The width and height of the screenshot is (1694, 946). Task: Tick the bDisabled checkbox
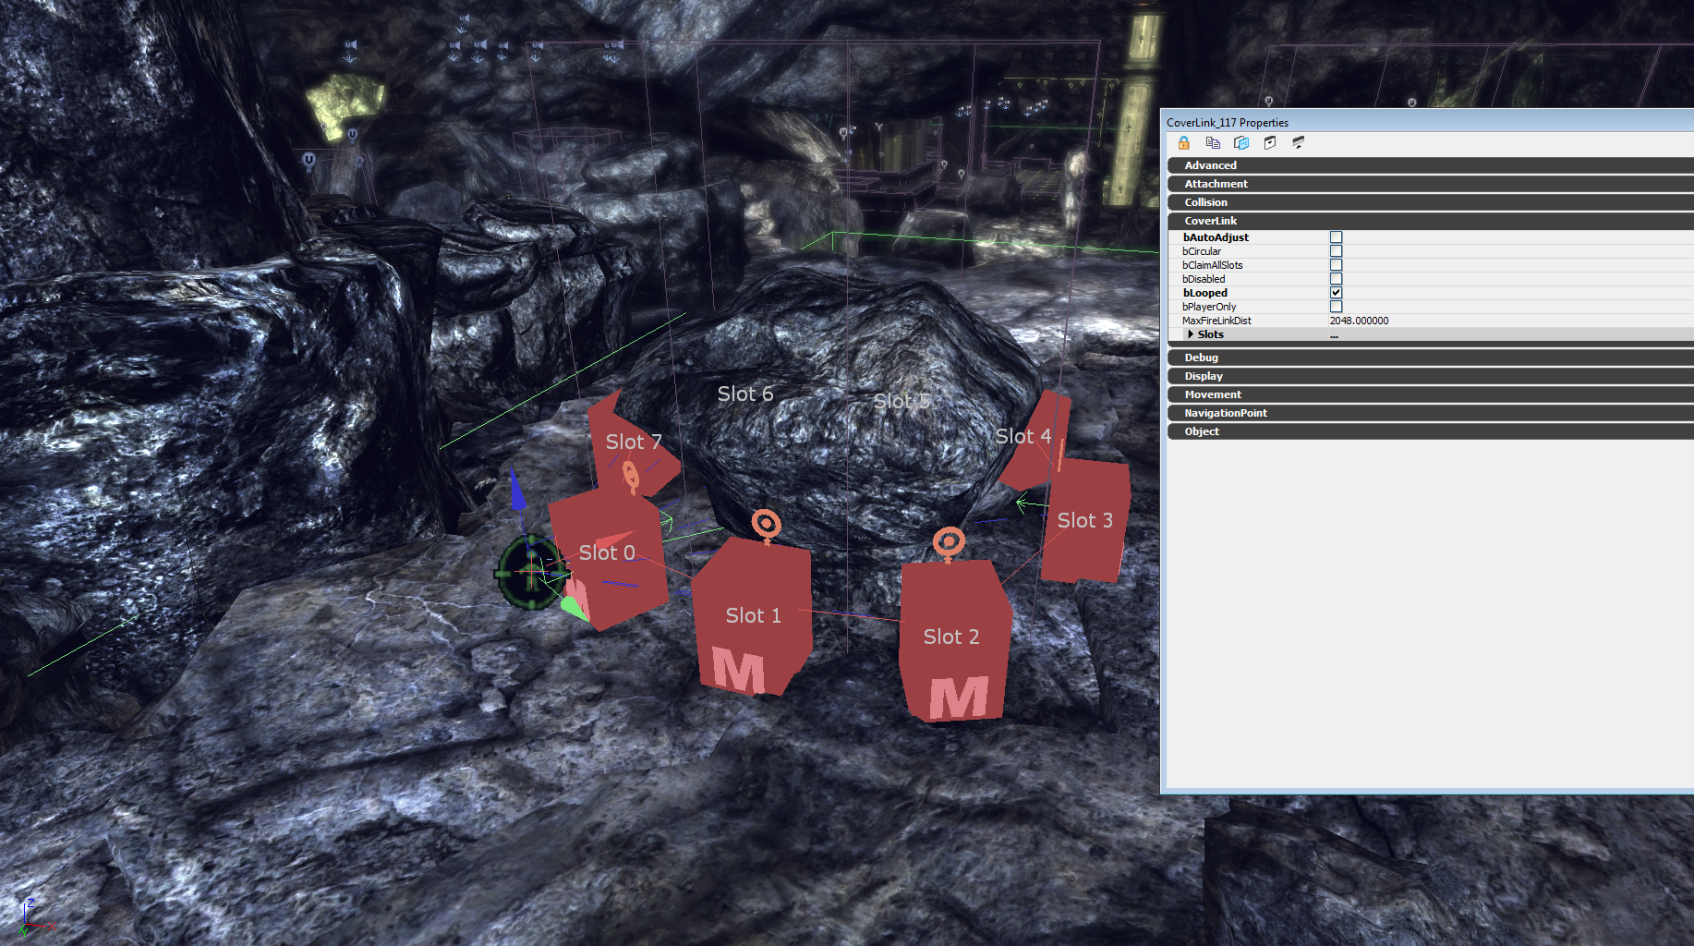[1336, 279]
